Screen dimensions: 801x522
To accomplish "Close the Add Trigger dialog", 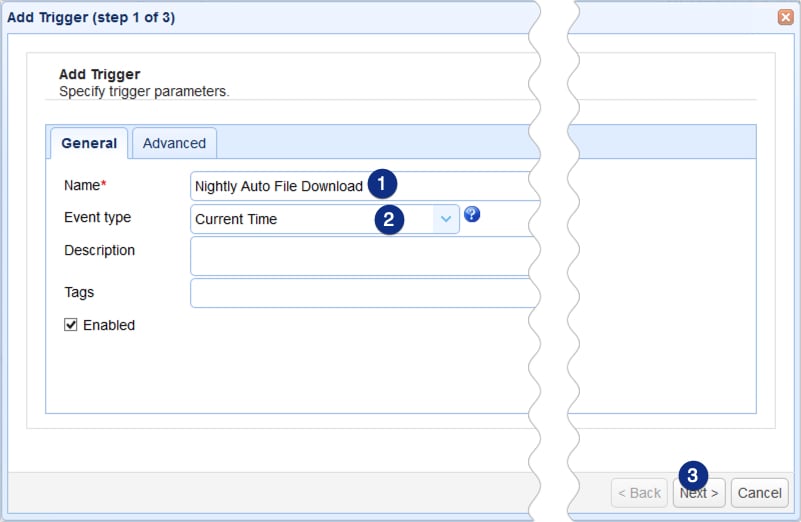I will 785,17.
